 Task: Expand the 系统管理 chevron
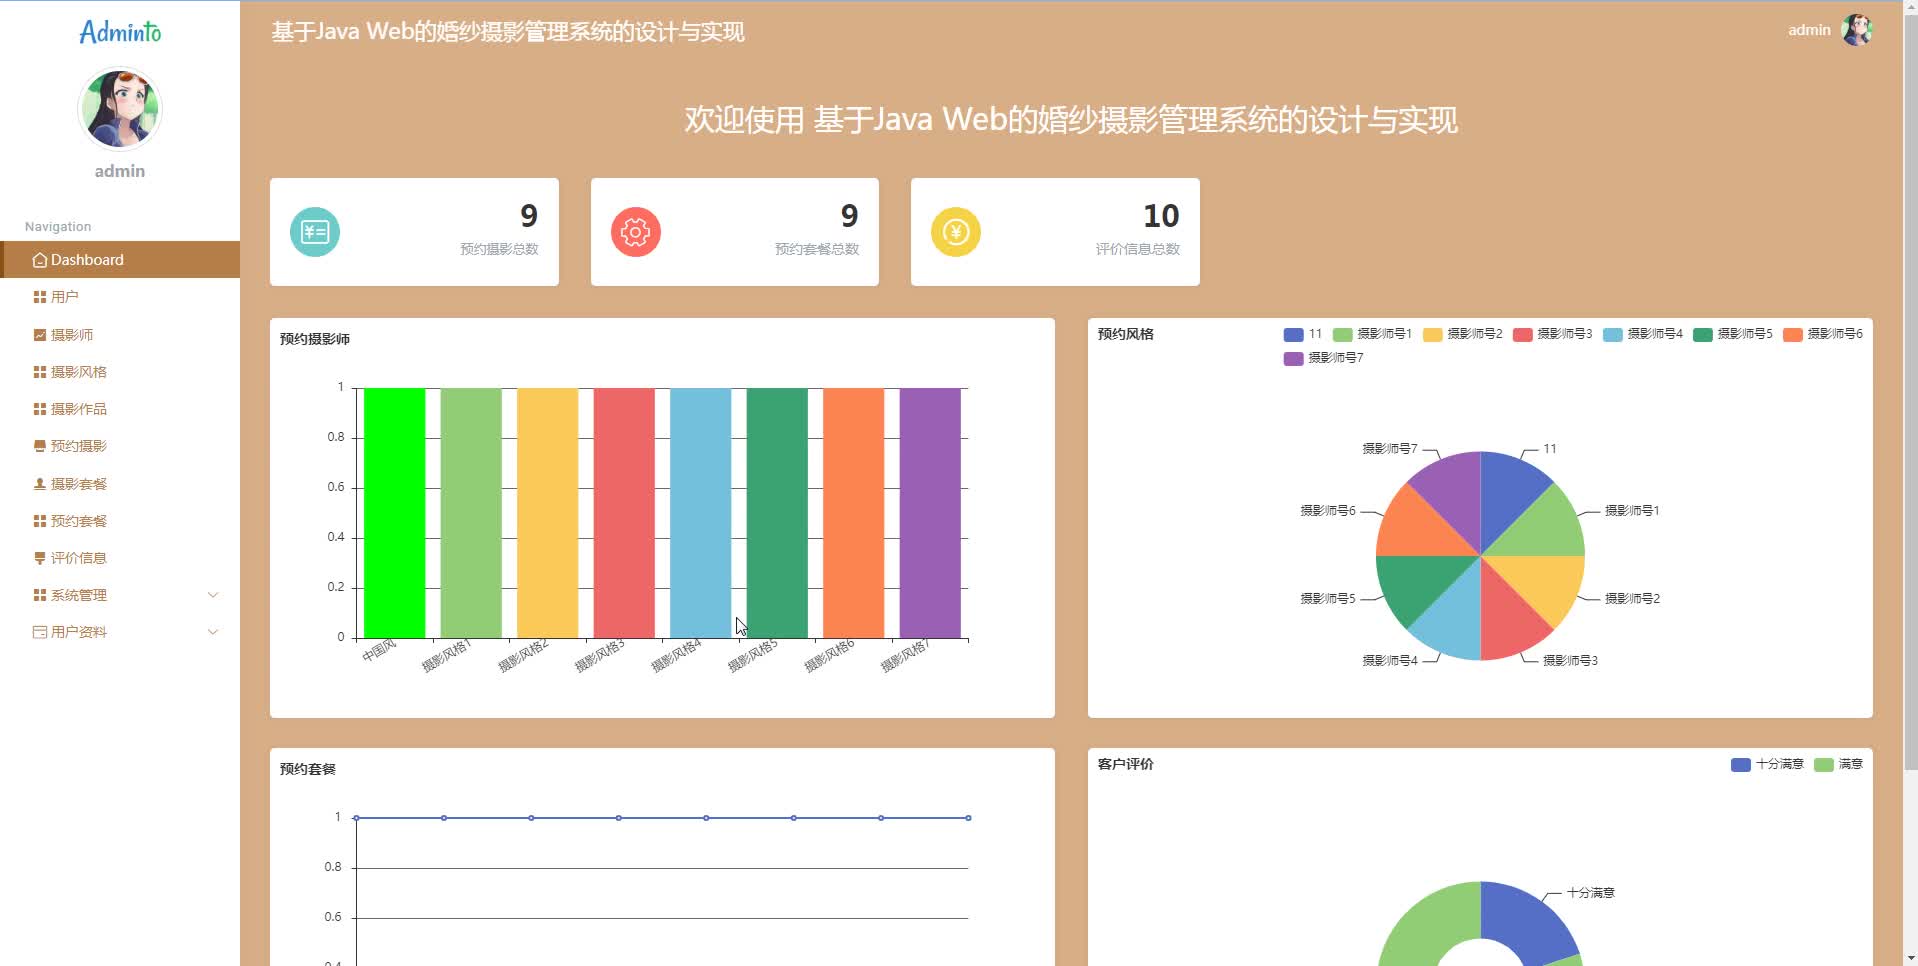click(x=213, y=595)
